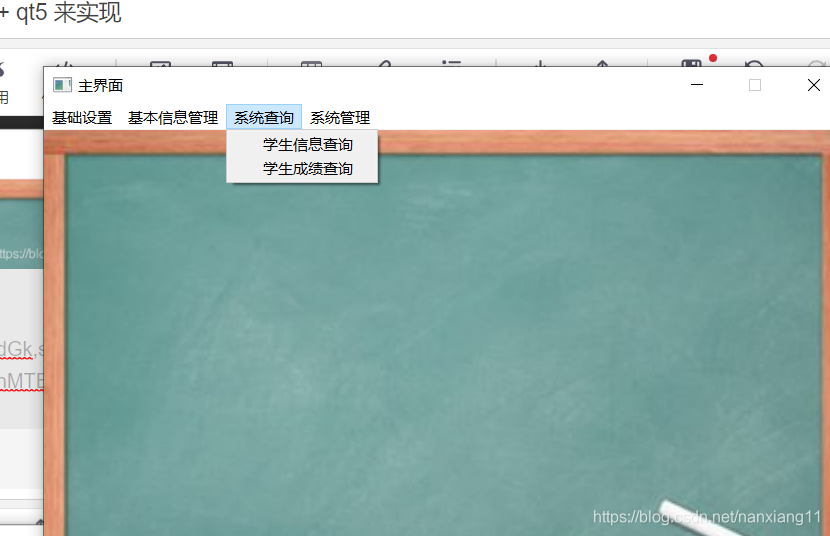
Task: Open the 基础设置 menu
Action: (82, 117)
